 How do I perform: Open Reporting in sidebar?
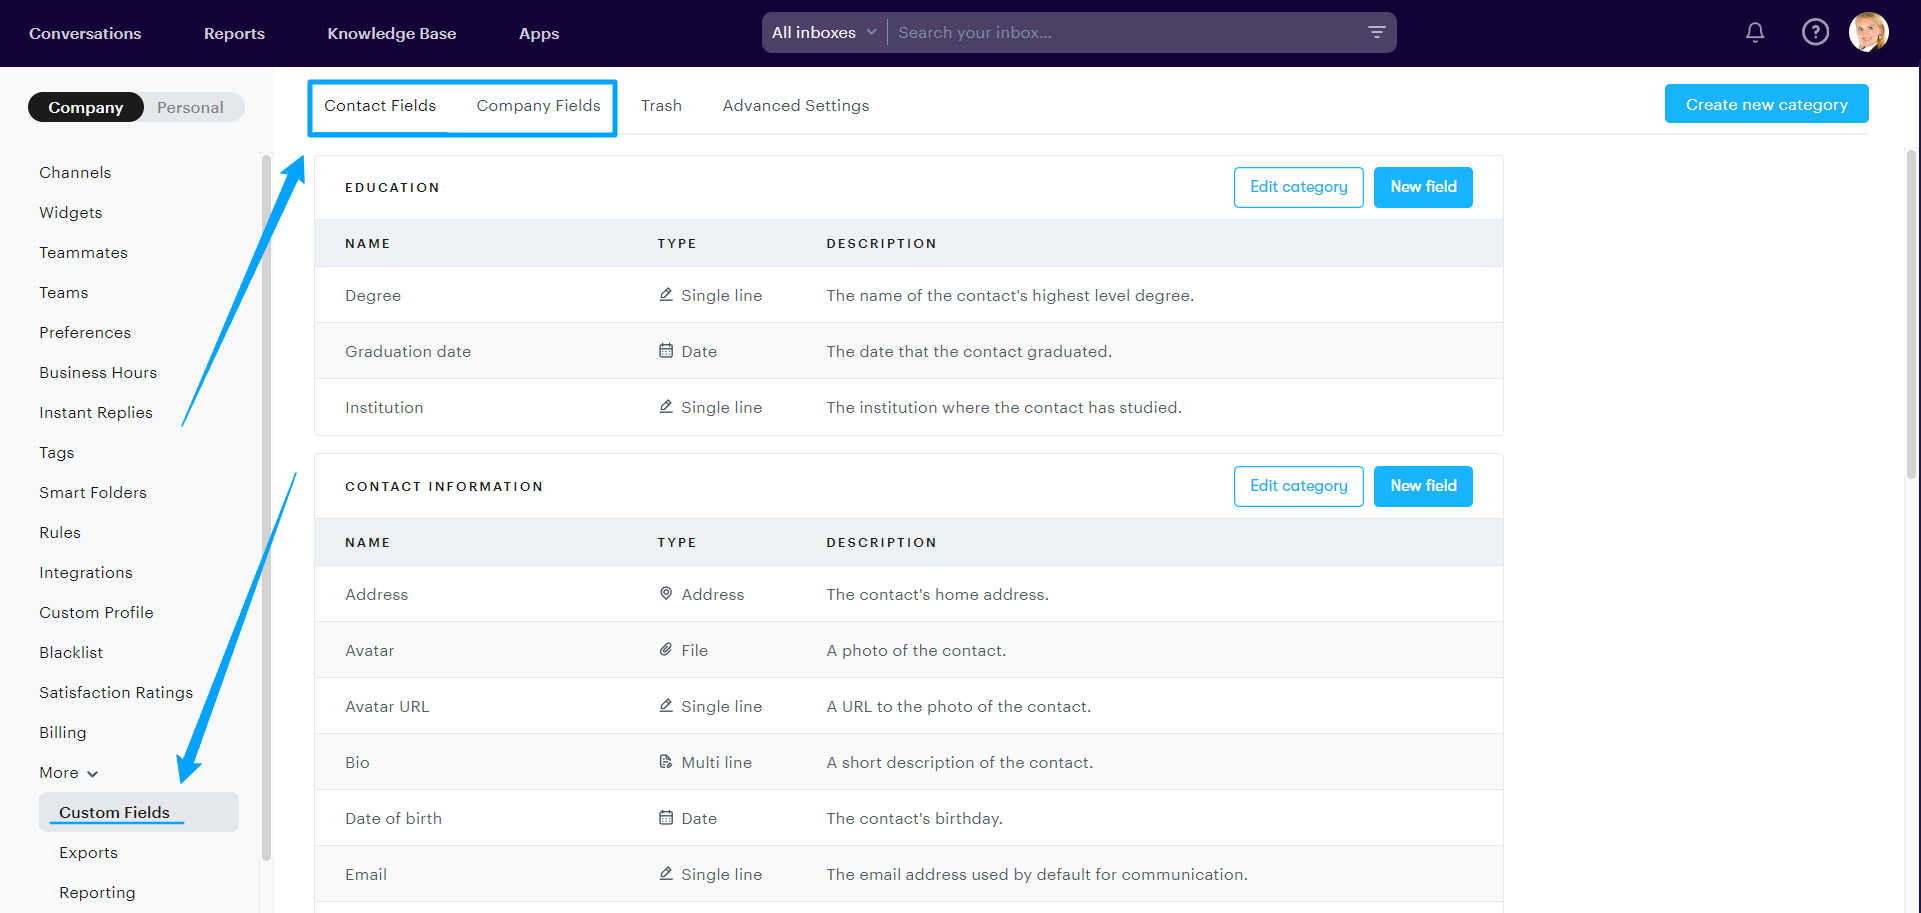[x=97, y=892]
